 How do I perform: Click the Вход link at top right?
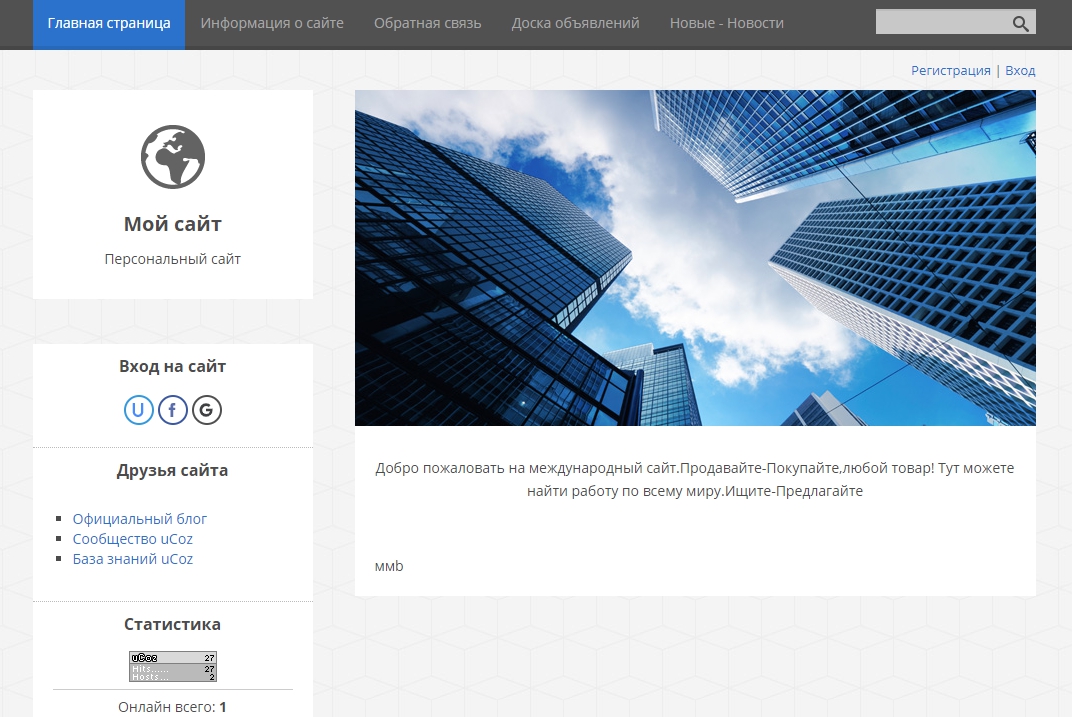pos(1020,71)
